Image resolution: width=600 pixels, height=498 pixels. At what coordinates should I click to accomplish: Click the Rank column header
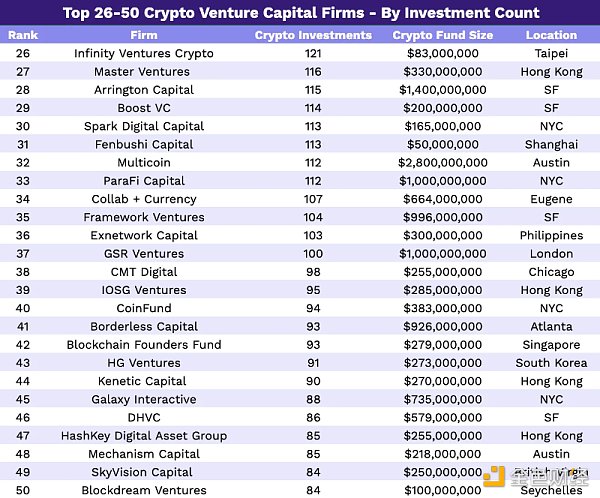22,35
